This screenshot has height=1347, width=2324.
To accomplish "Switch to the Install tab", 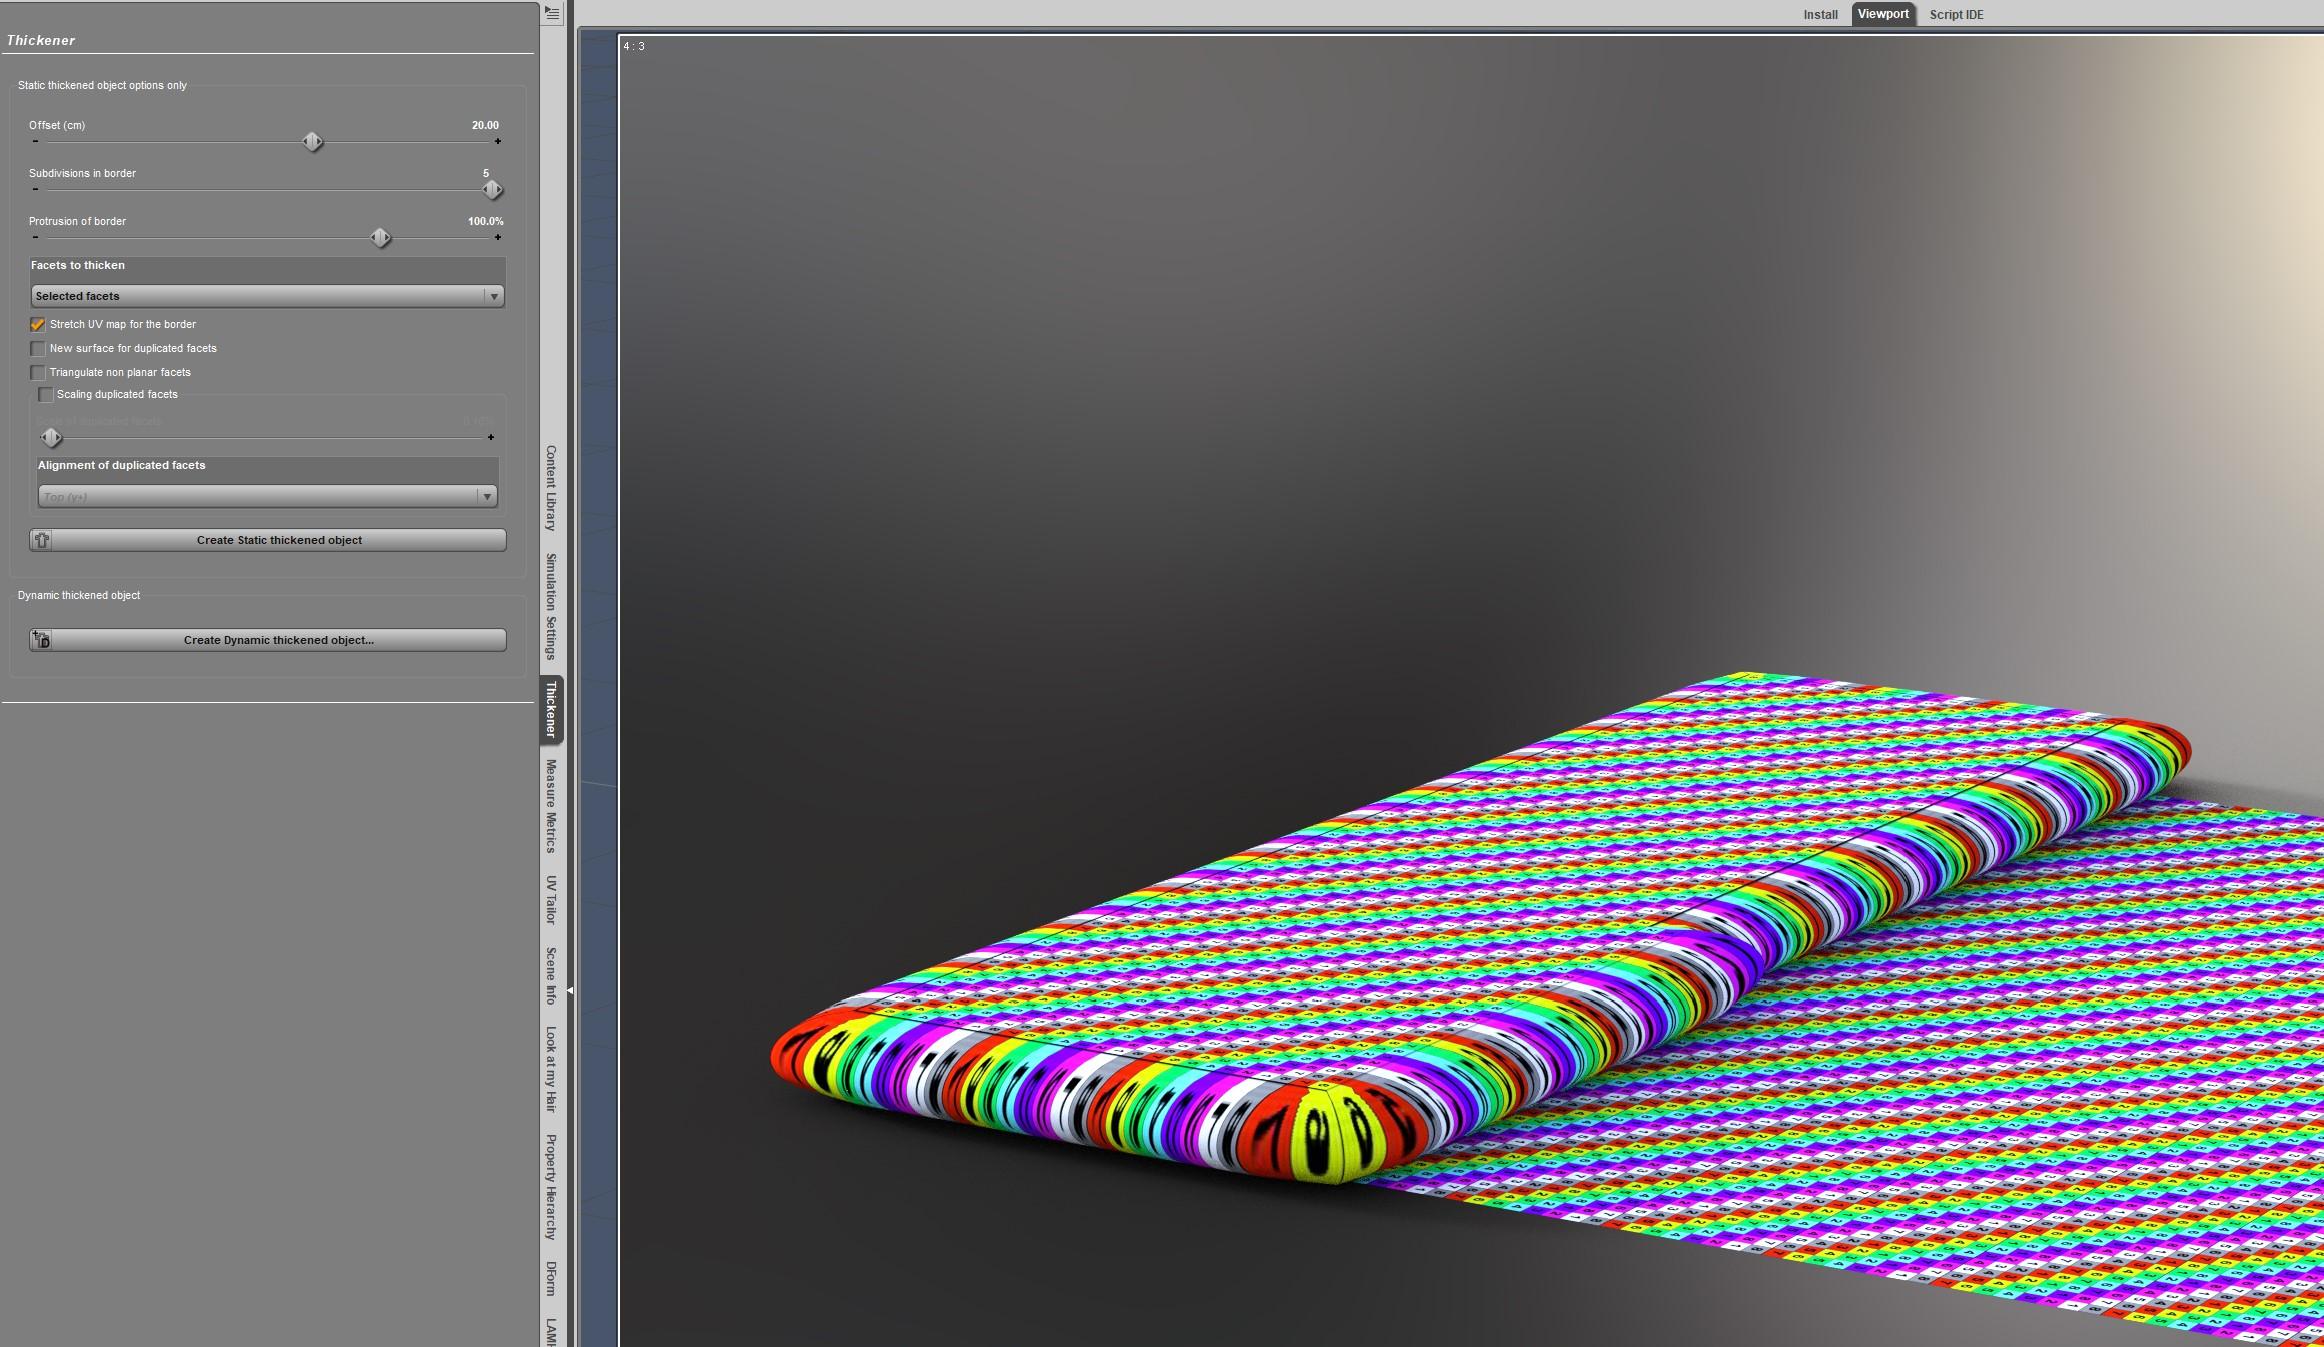I will pyautogui.click(x=1820, y=14).
